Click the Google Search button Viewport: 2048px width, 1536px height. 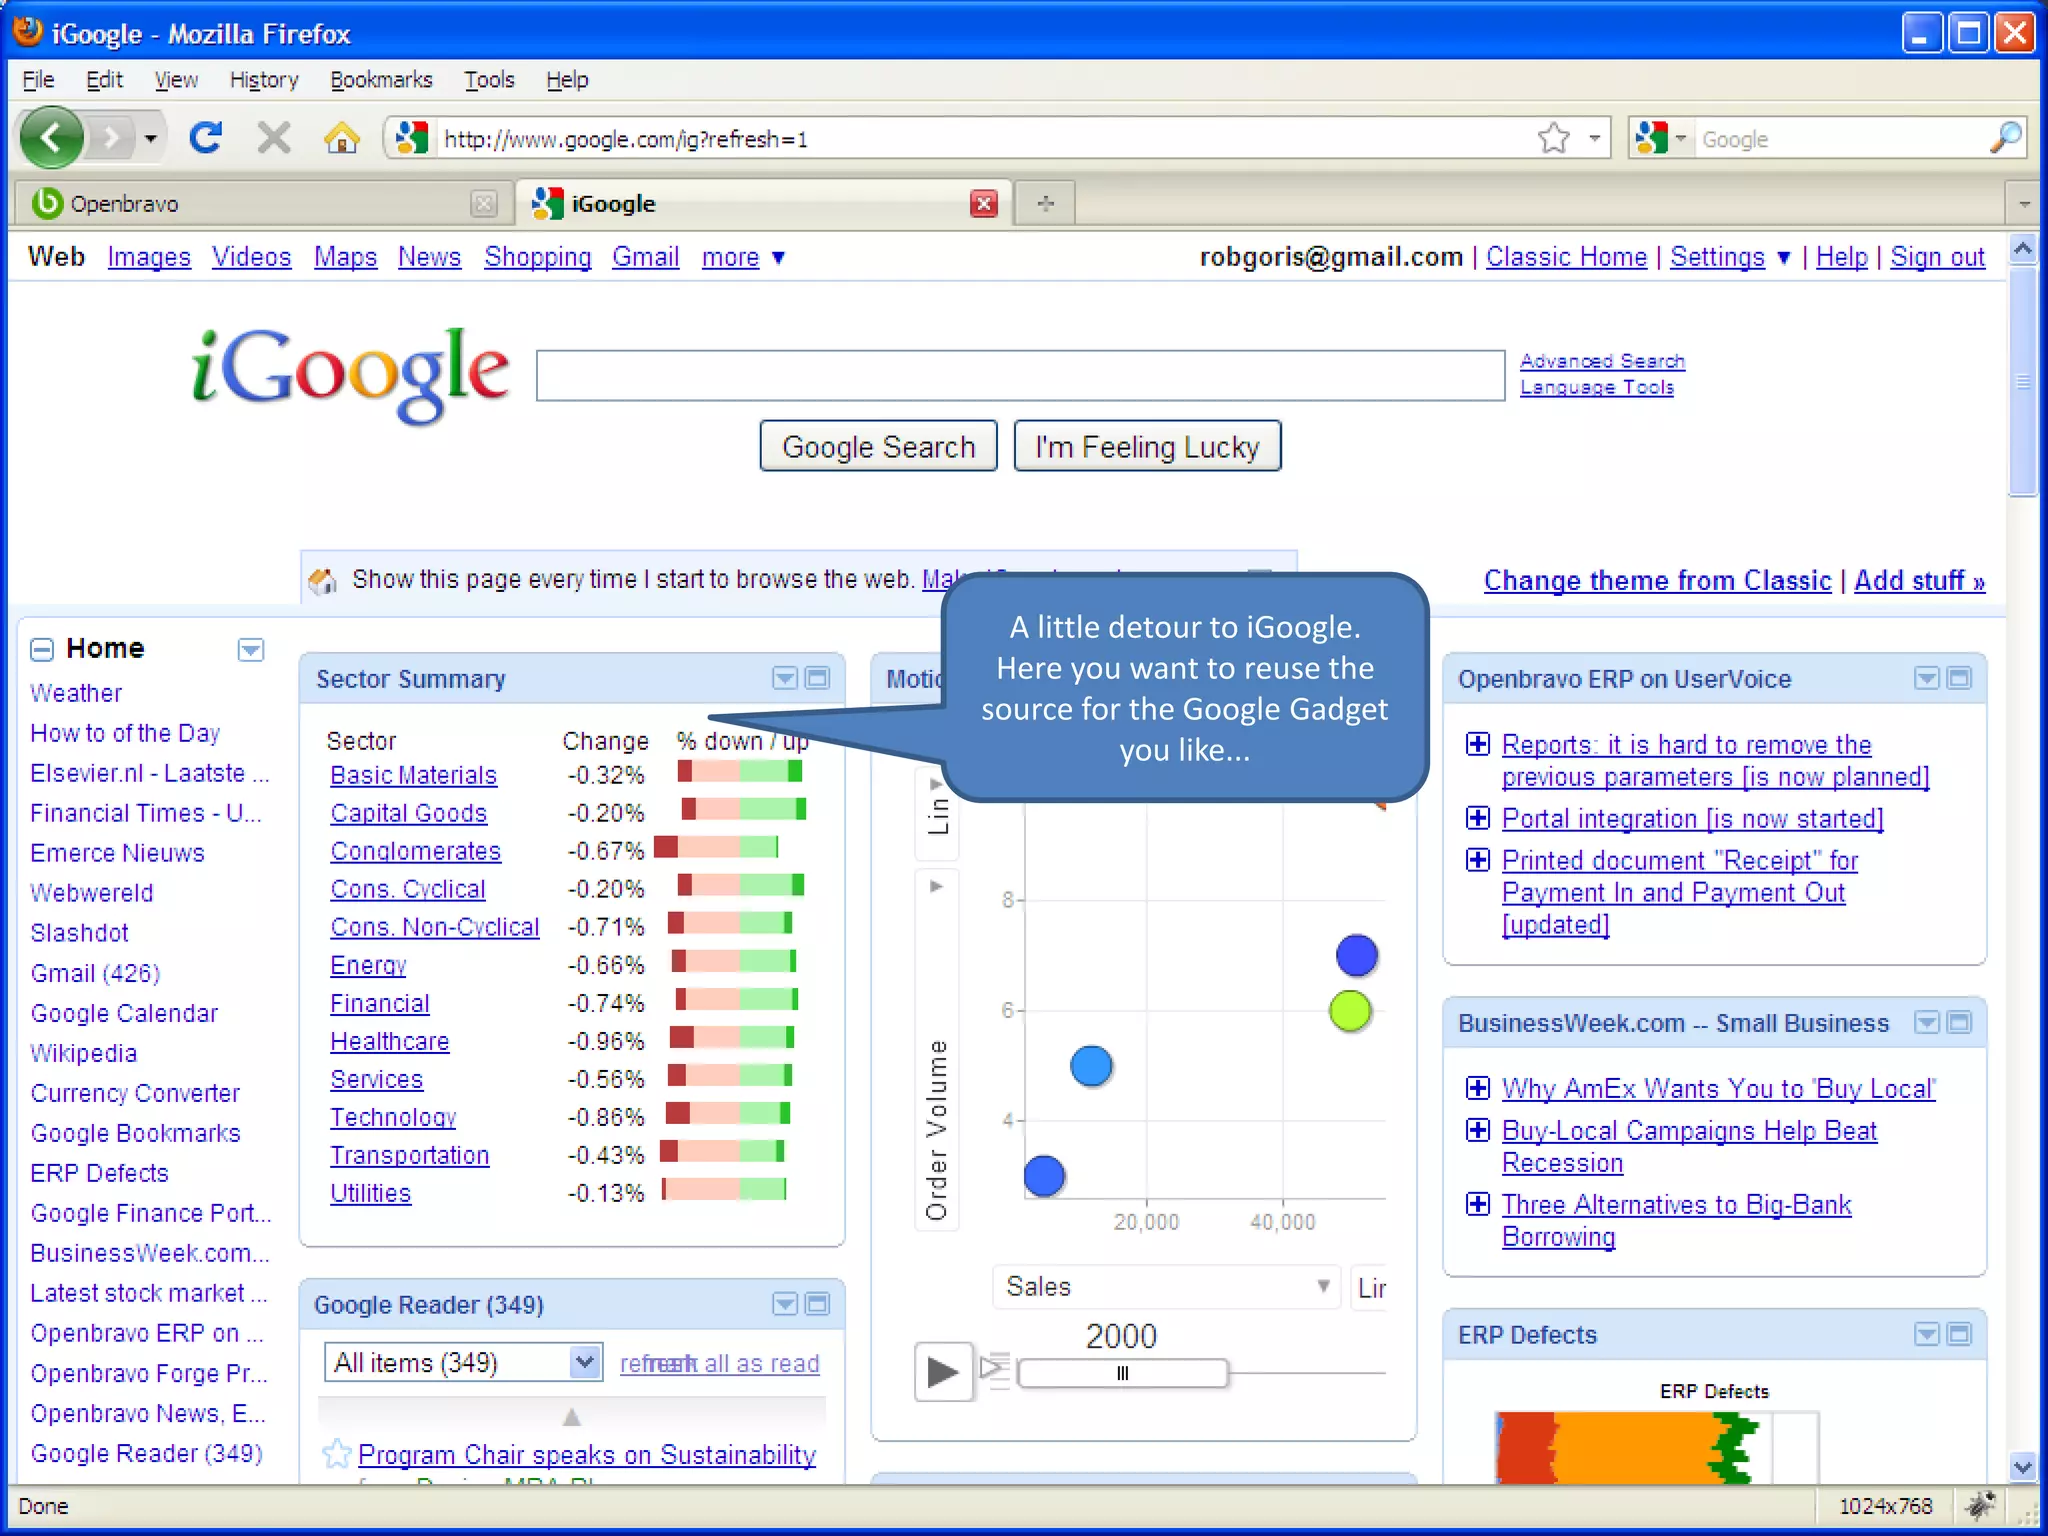(878, 446)
